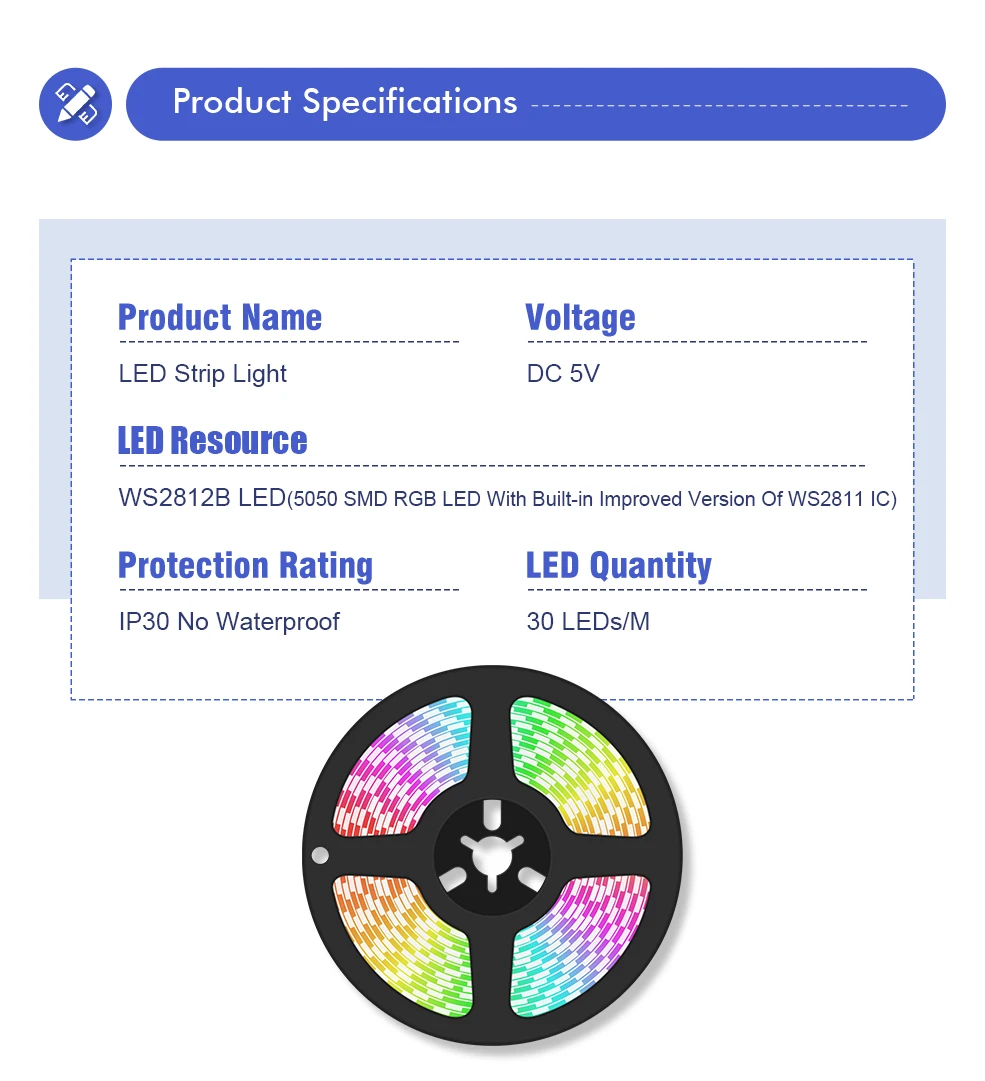Click the 30 LEDs/M value

point(588,622)
